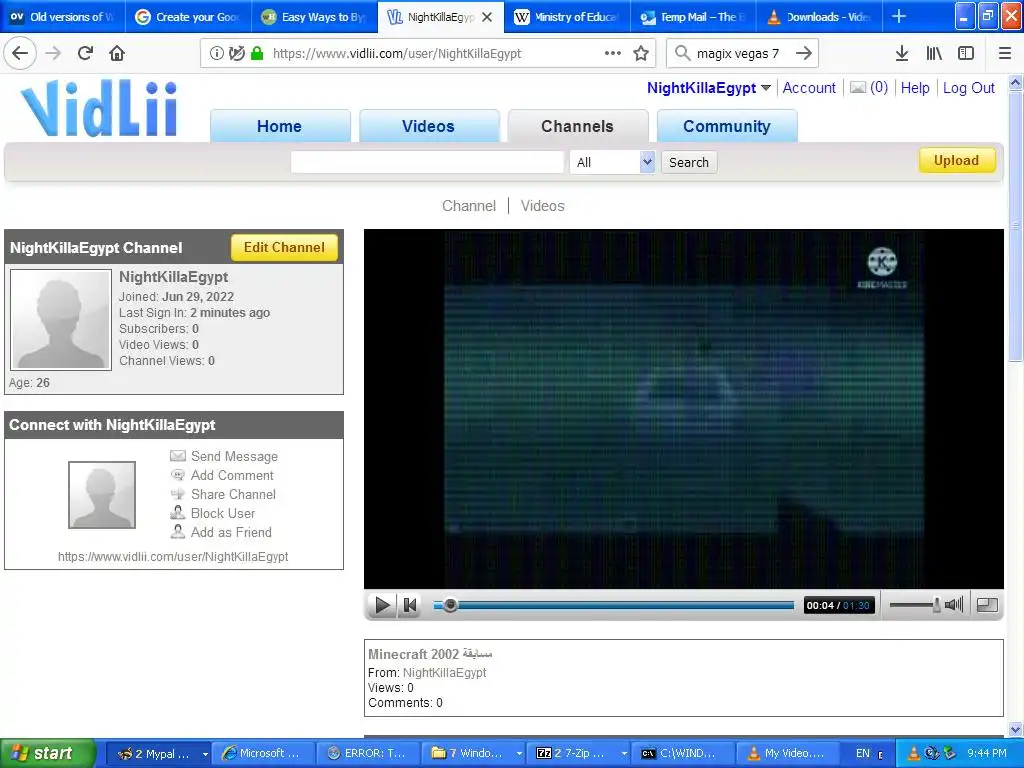Open the Minecraft 2002 video title
The width and height of the screenshot is (1024, 768).
(x=430, y=654)
